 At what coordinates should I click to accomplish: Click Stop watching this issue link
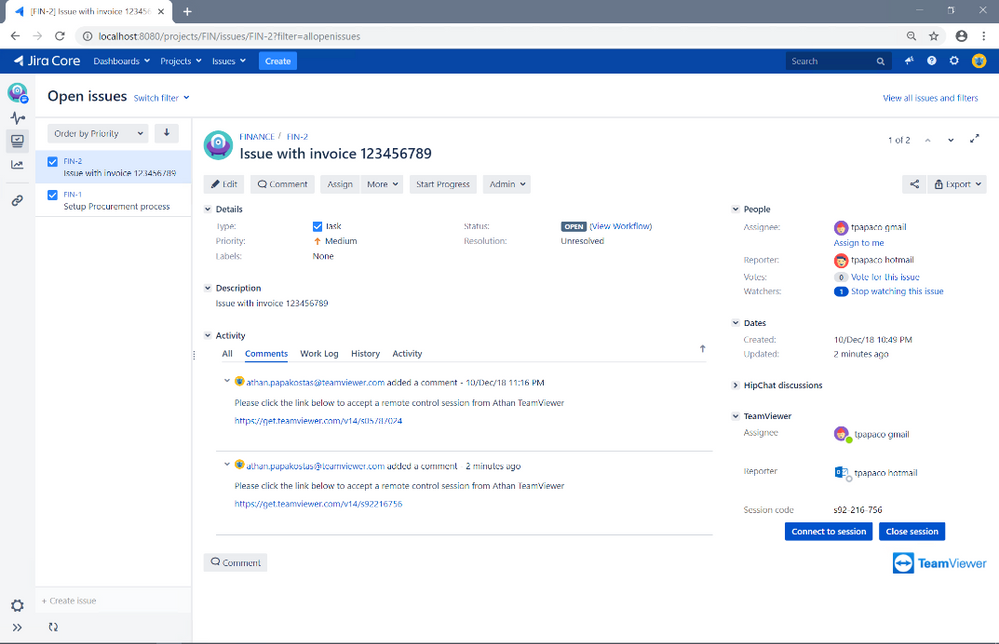coord(897,291)
